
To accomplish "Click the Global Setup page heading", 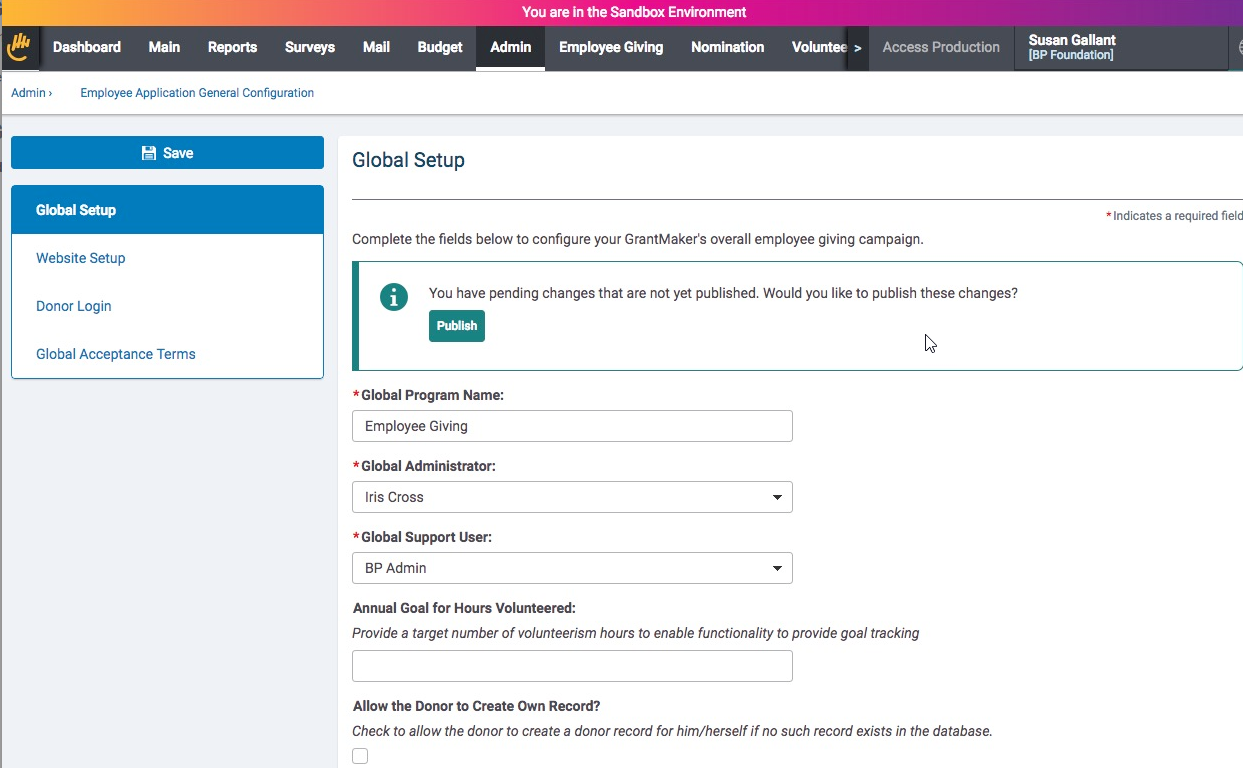I will (x=408, y=160).
